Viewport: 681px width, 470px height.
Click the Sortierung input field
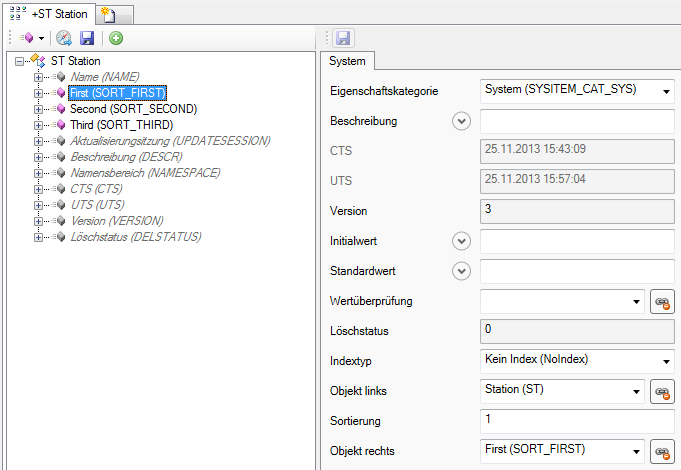577,421
